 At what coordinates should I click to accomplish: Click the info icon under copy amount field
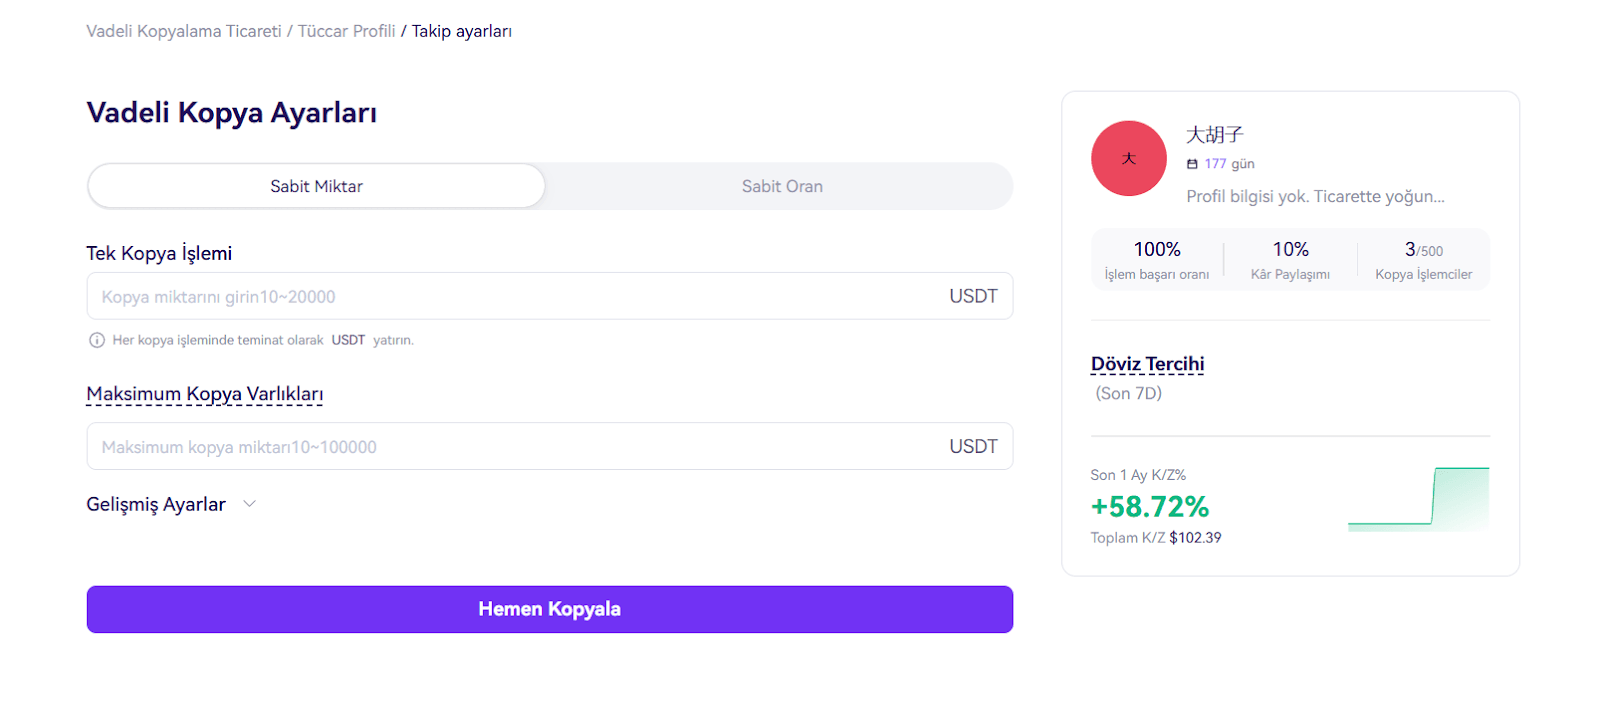tap(97, 340)
